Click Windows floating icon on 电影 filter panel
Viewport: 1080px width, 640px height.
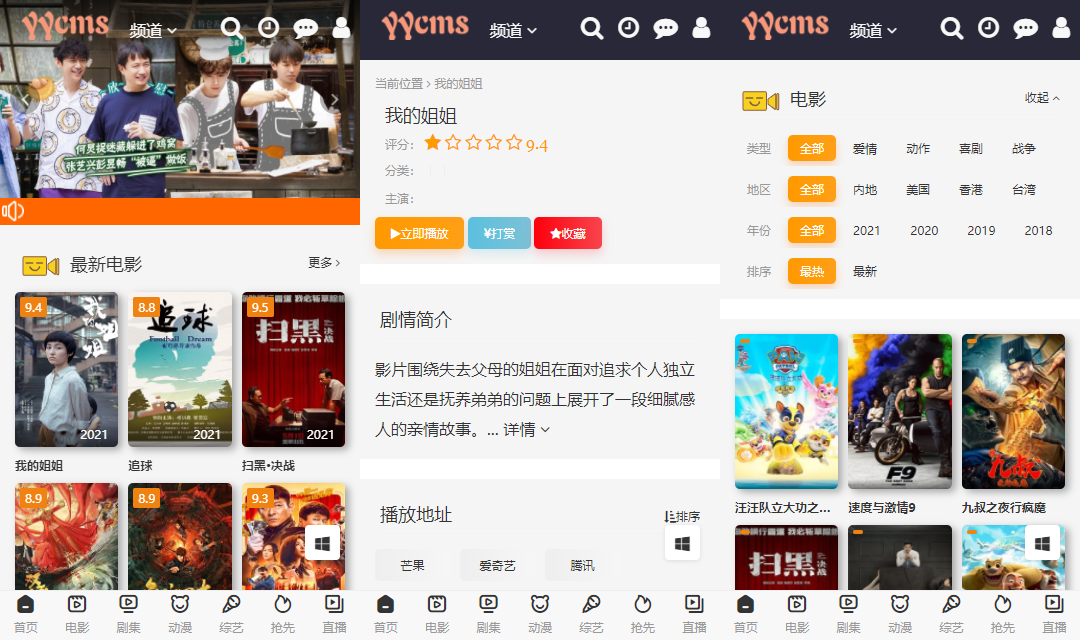1042,544
